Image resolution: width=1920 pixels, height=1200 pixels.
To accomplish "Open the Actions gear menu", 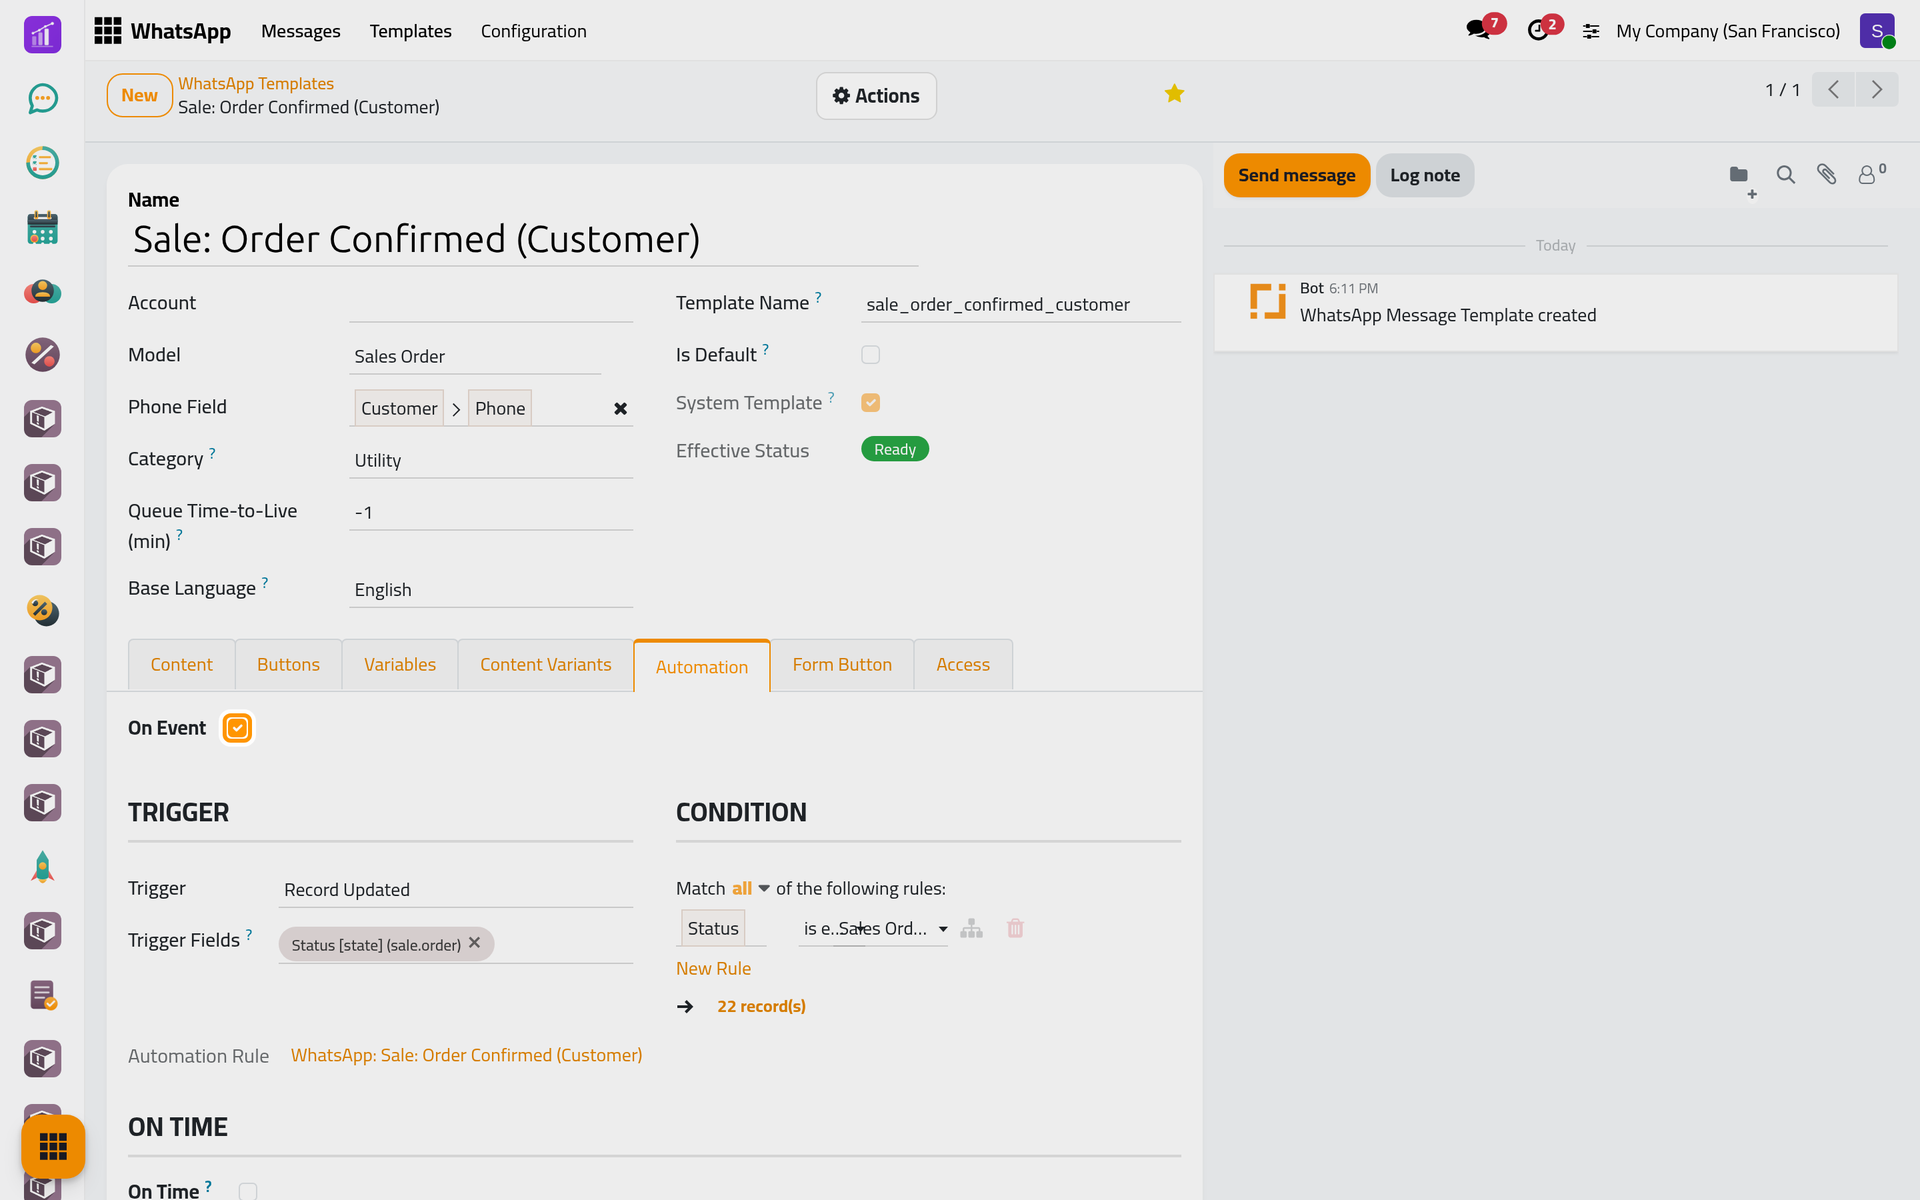I will (x=876, y=96).
